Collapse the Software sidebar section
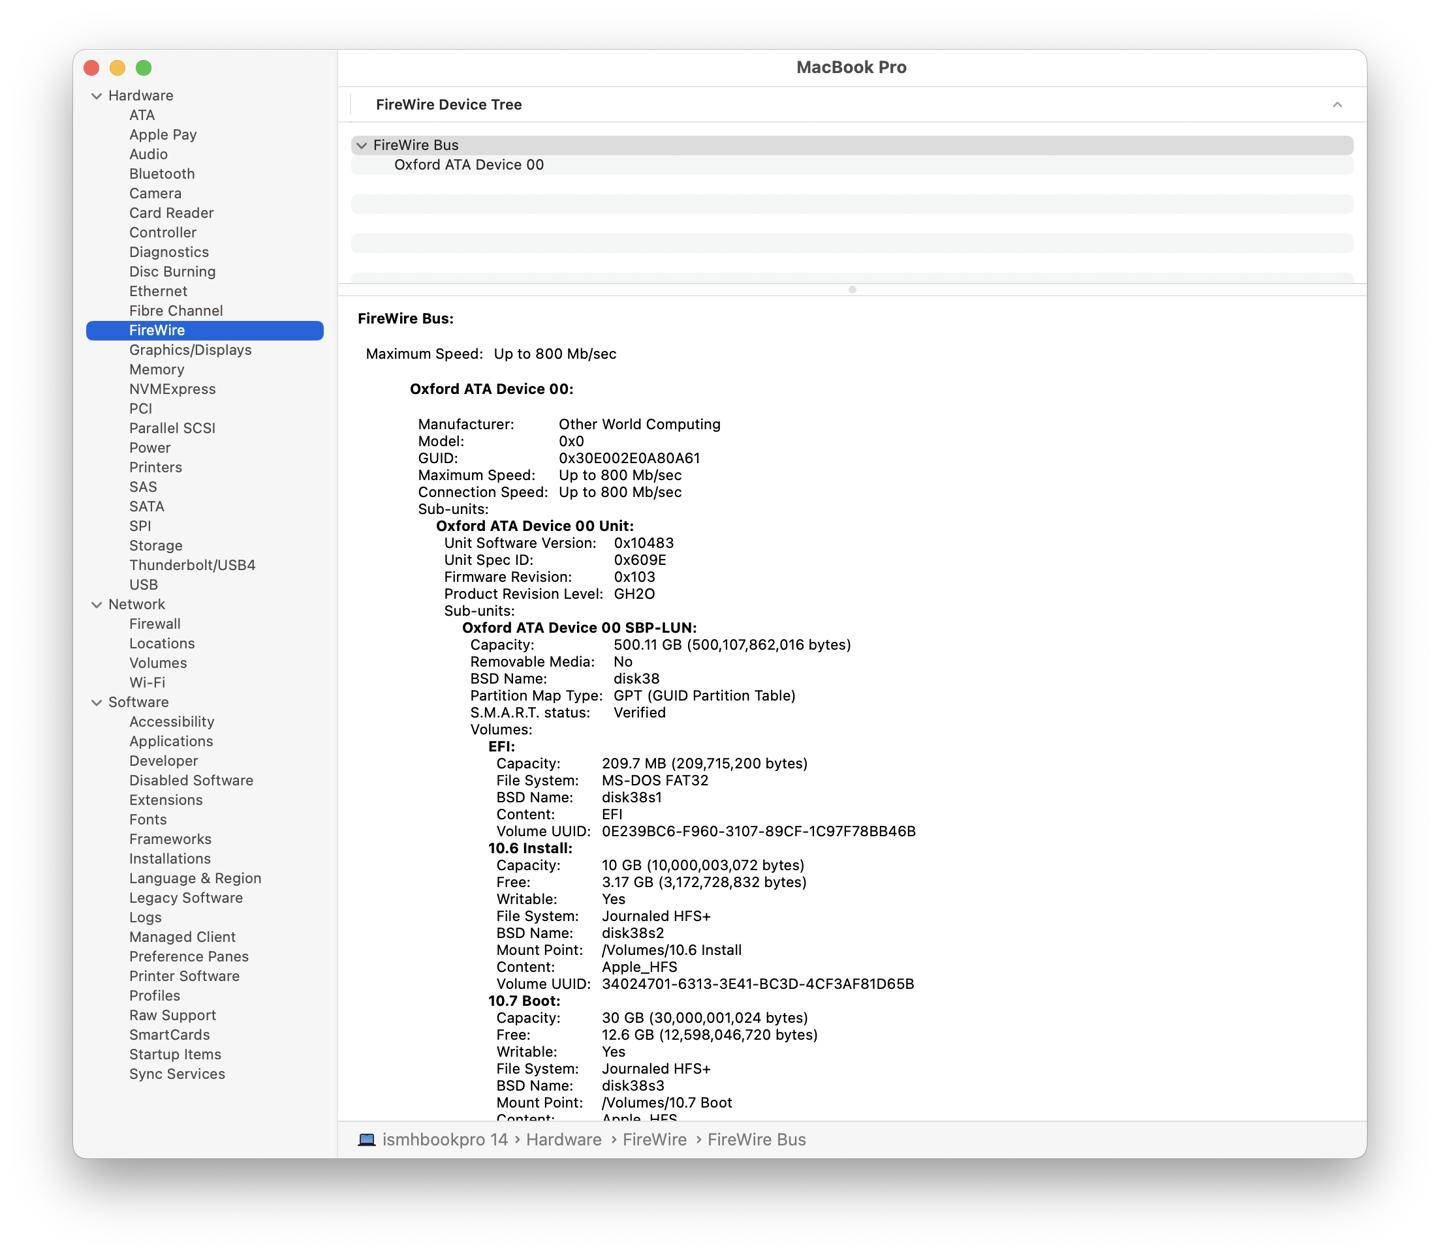This screenshot has height=1255, width=1440. tap(97, 703)
